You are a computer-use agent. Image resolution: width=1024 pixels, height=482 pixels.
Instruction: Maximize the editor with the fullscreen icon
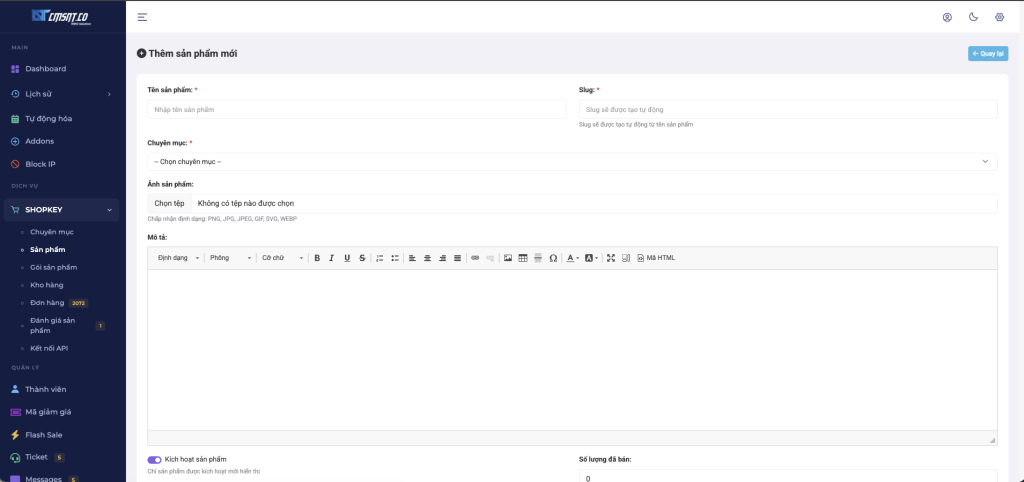point(611,258)
